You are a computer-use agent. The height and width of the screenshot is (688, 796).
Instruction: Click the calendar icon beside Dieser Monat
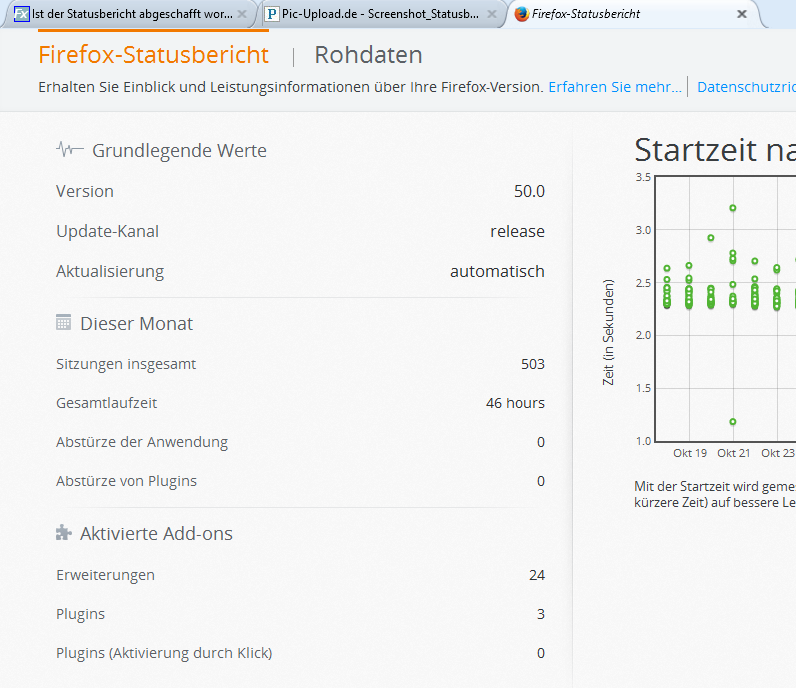[x=63, y=323]
